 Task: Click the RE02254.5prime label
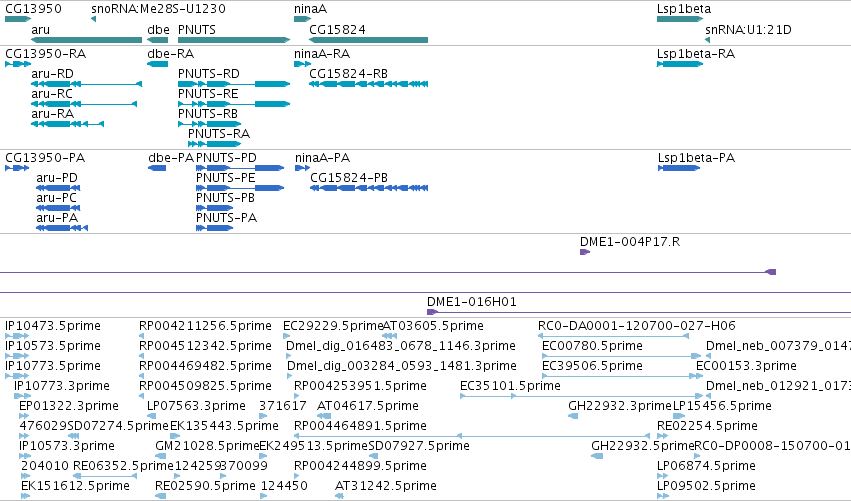707,426
